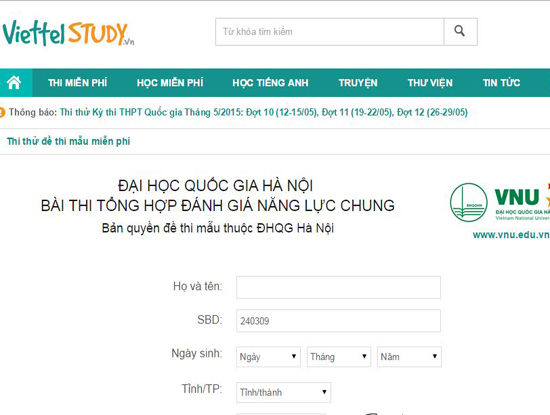Click the Thông báo label text

pos(33,113)
